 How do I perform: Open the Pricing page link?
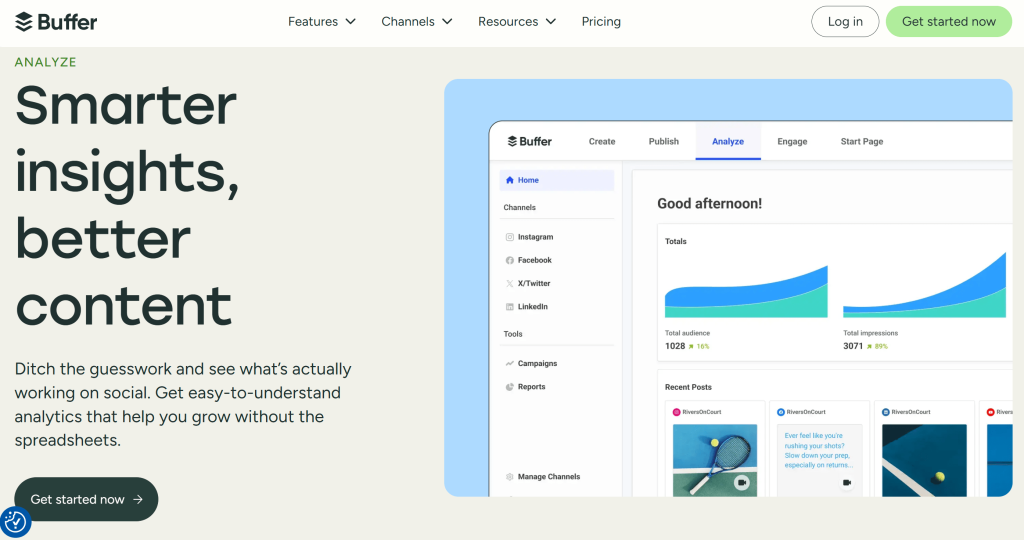point(601,22)
